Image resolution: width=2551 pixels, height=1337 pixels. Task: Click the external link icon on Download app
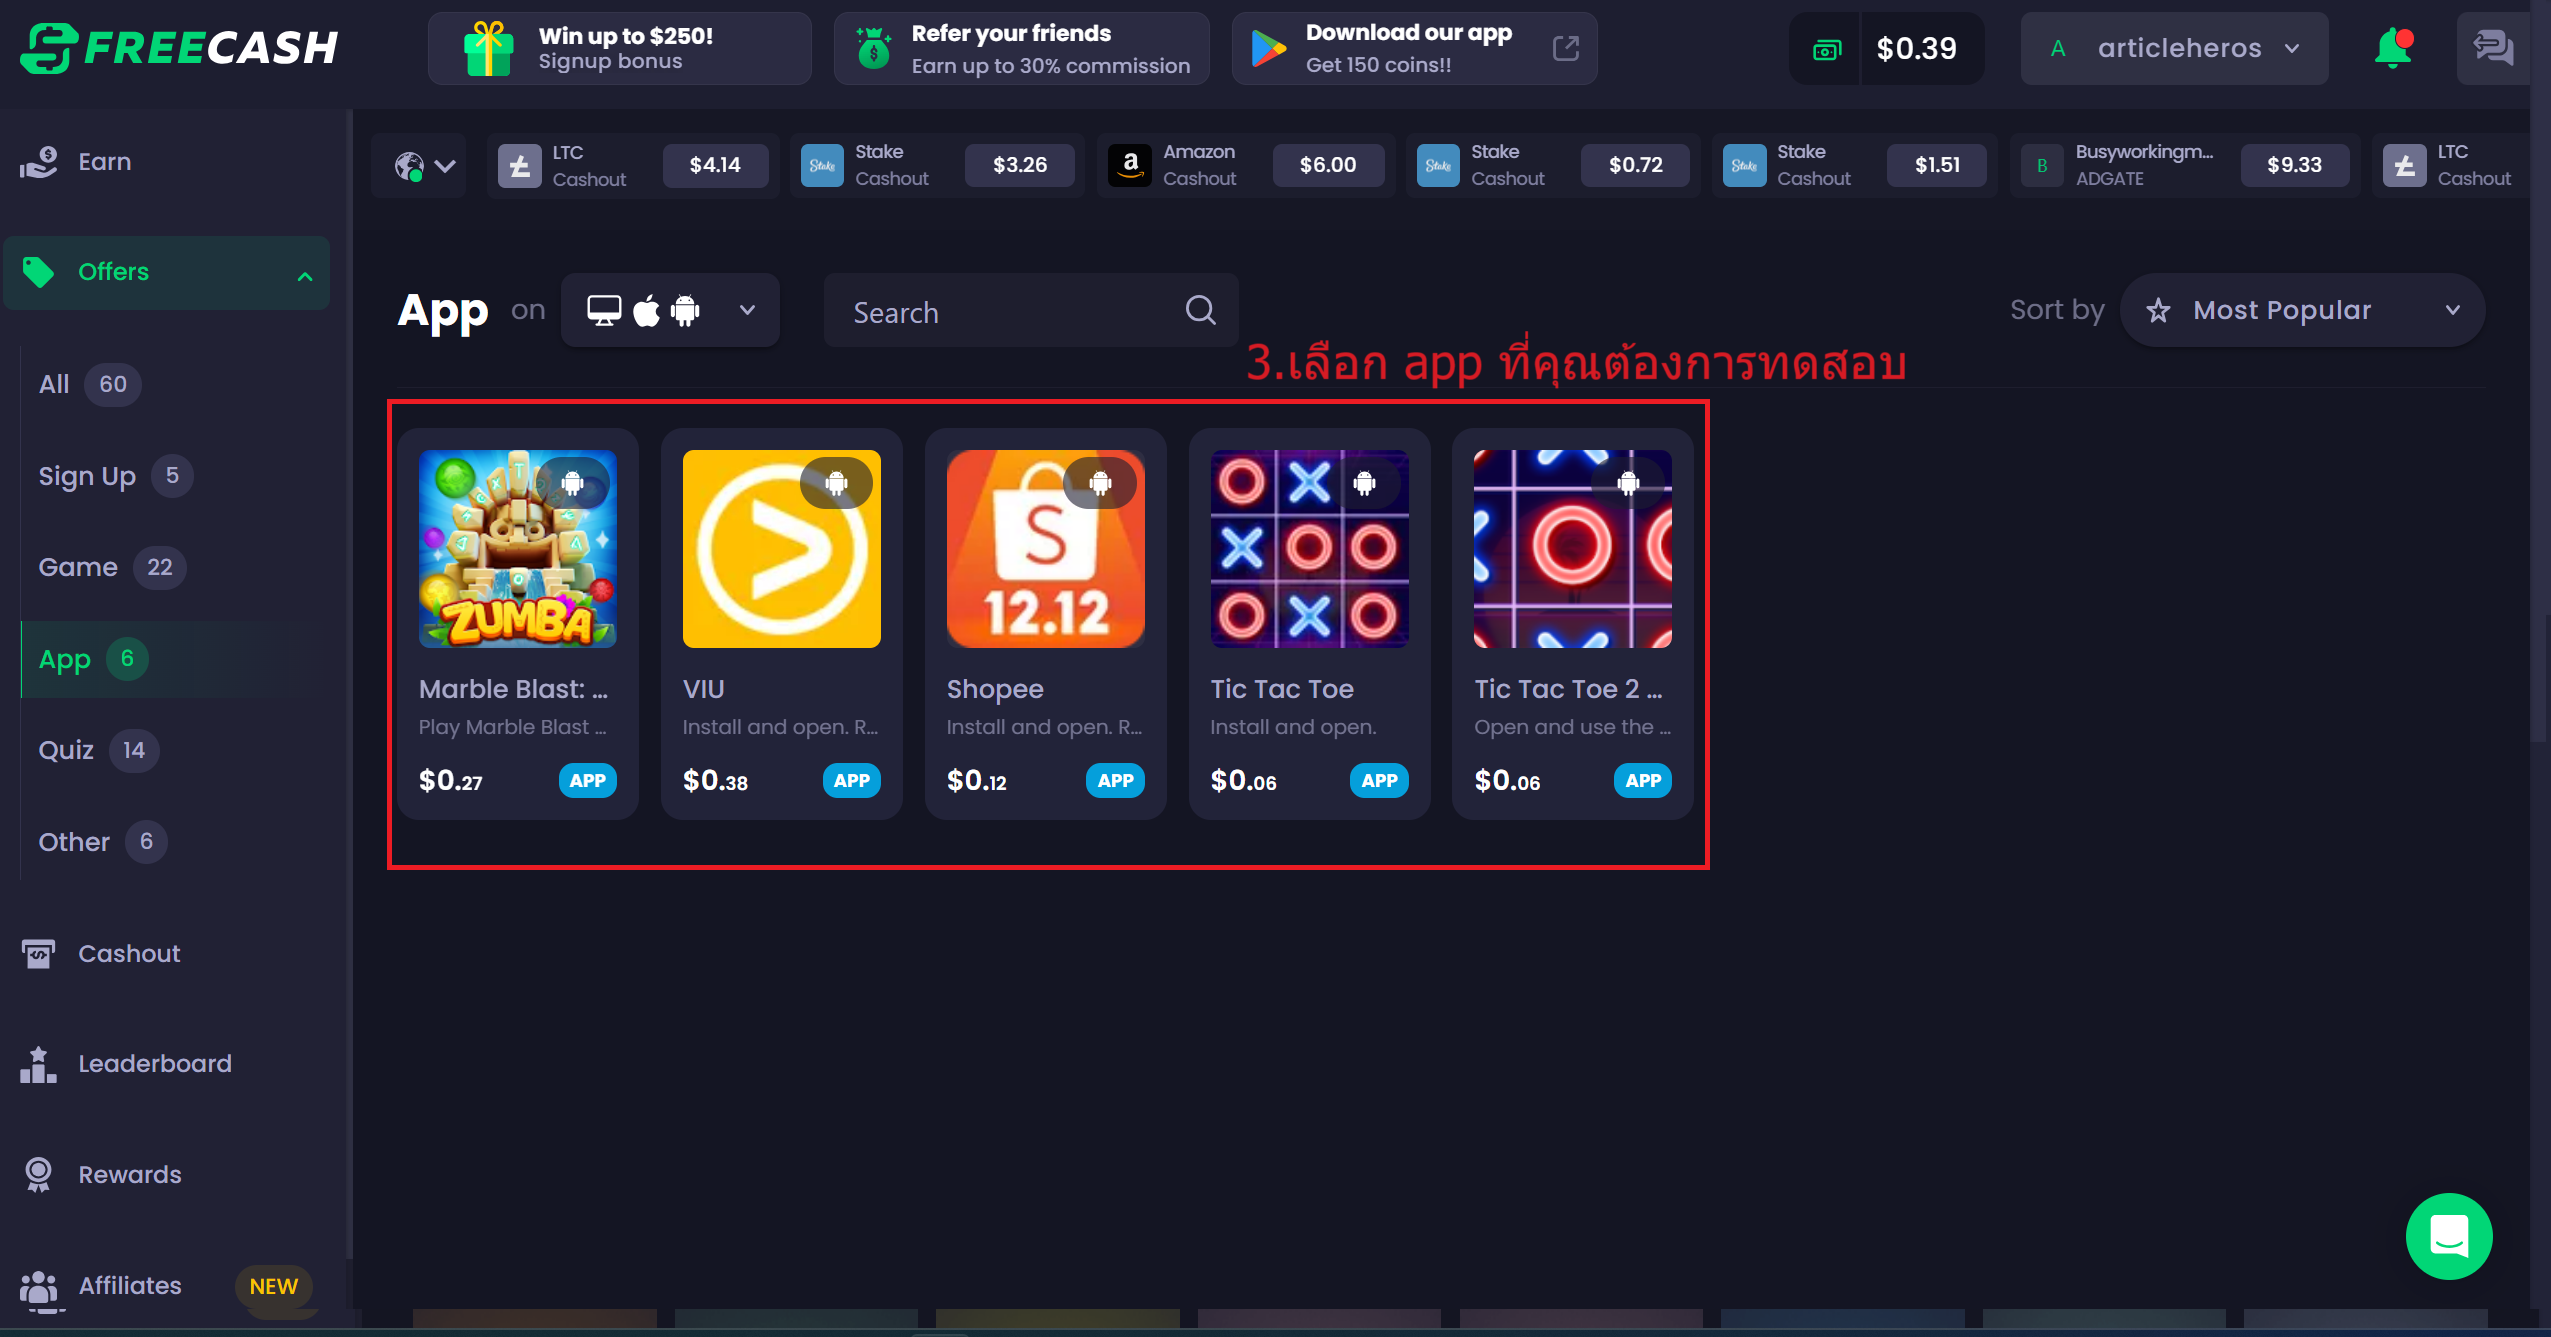[1565, 48]
